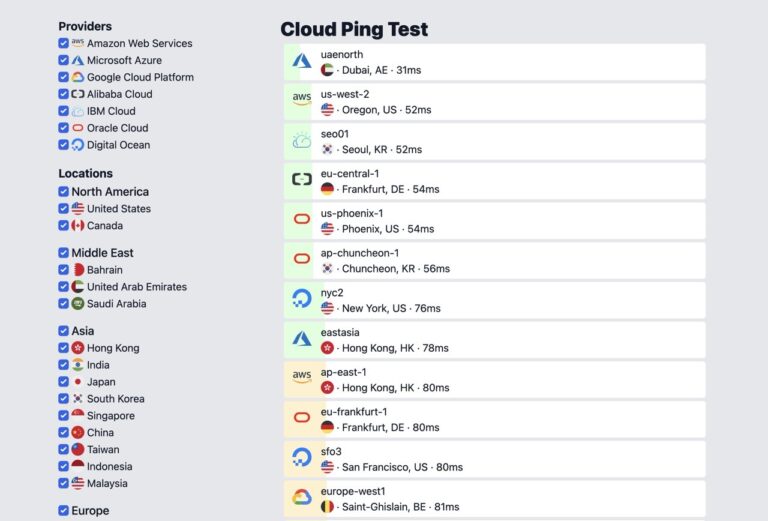Toggle the Microsoft Azure checkbox
This screenshot has height=521, width=768.
(x=64, y=60)
